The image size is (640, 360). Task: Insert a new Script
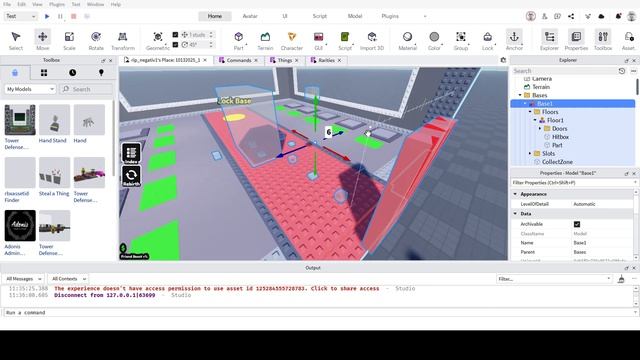[345, 40]
